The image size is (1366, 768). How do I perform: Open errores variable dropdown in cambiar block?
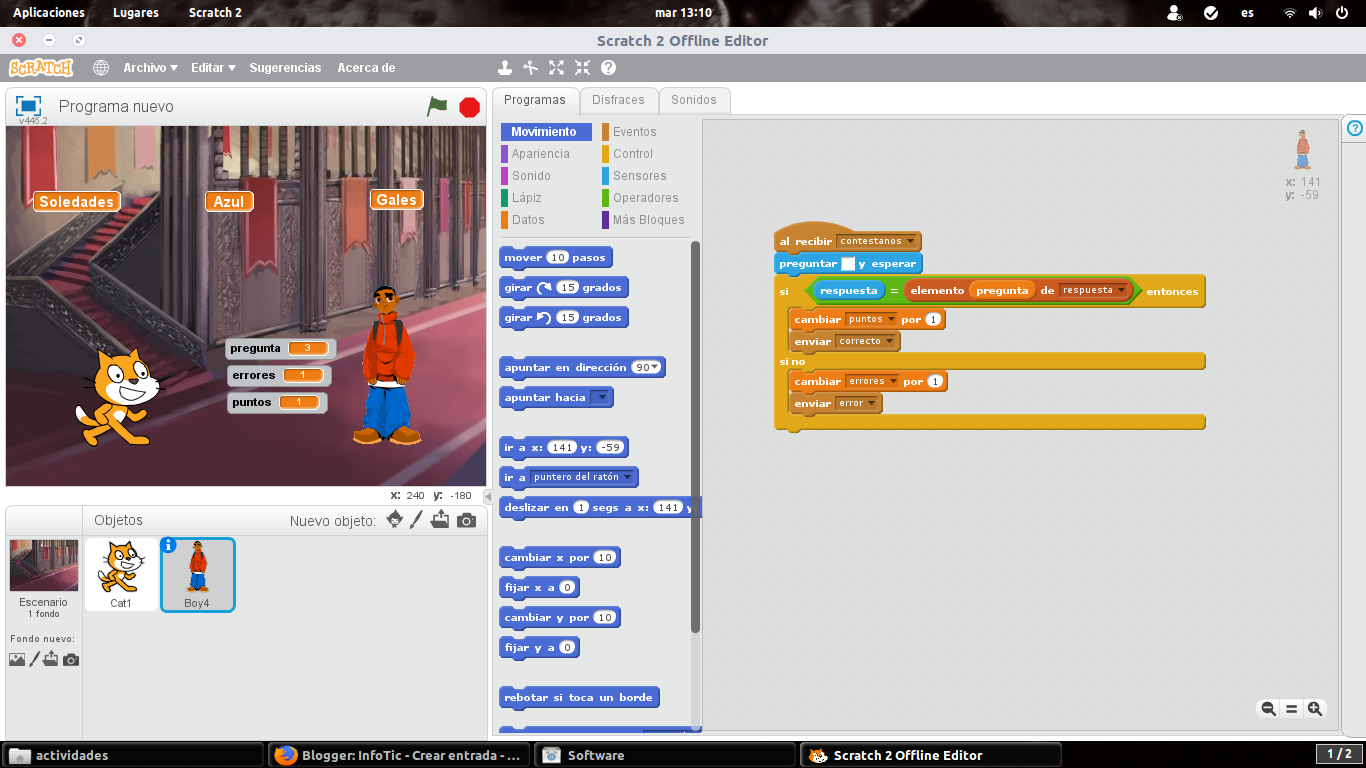tap(893, 382)
